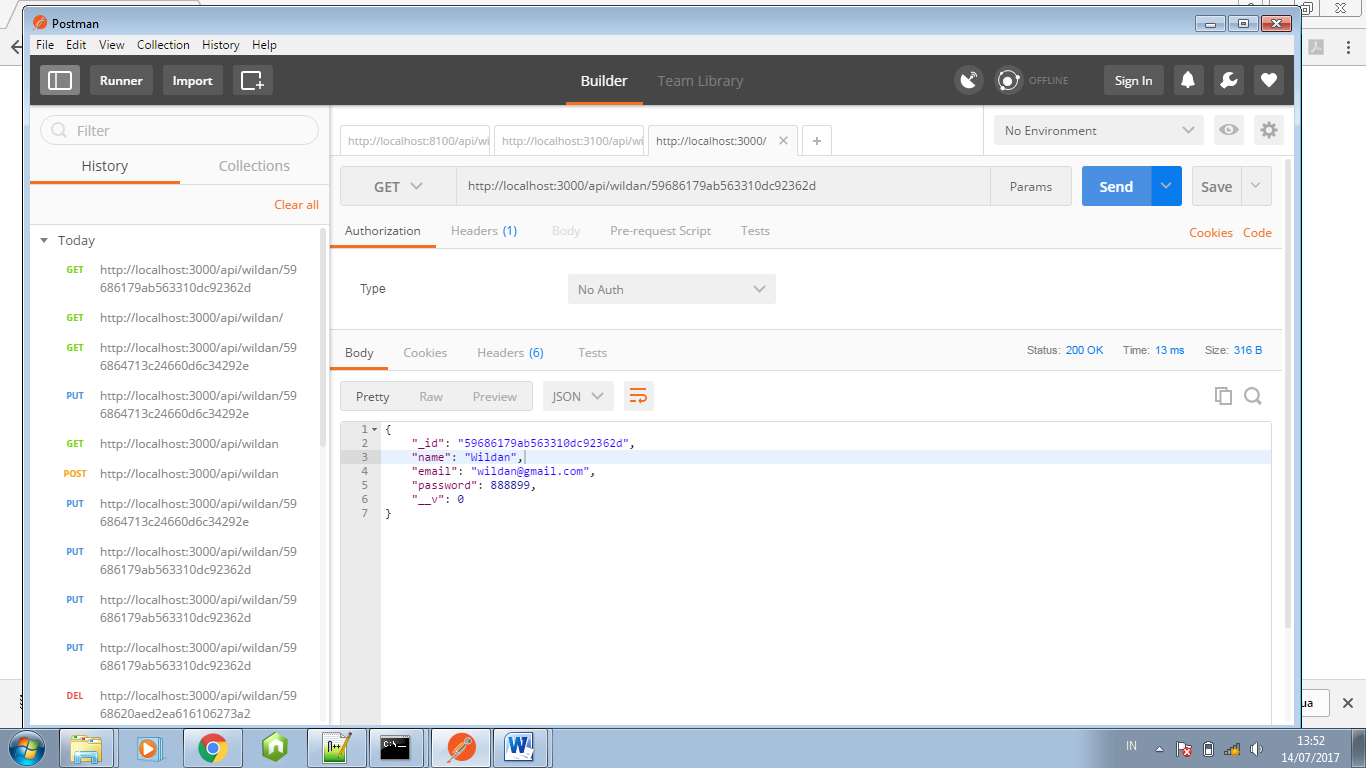Open the File menu
This screenshot has height=768, width=1366.
[x=45, y=45]
